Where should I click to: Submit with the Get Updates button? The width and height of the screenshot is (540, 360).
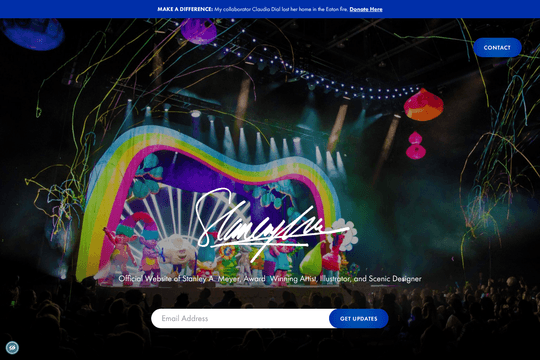point(359,319)
